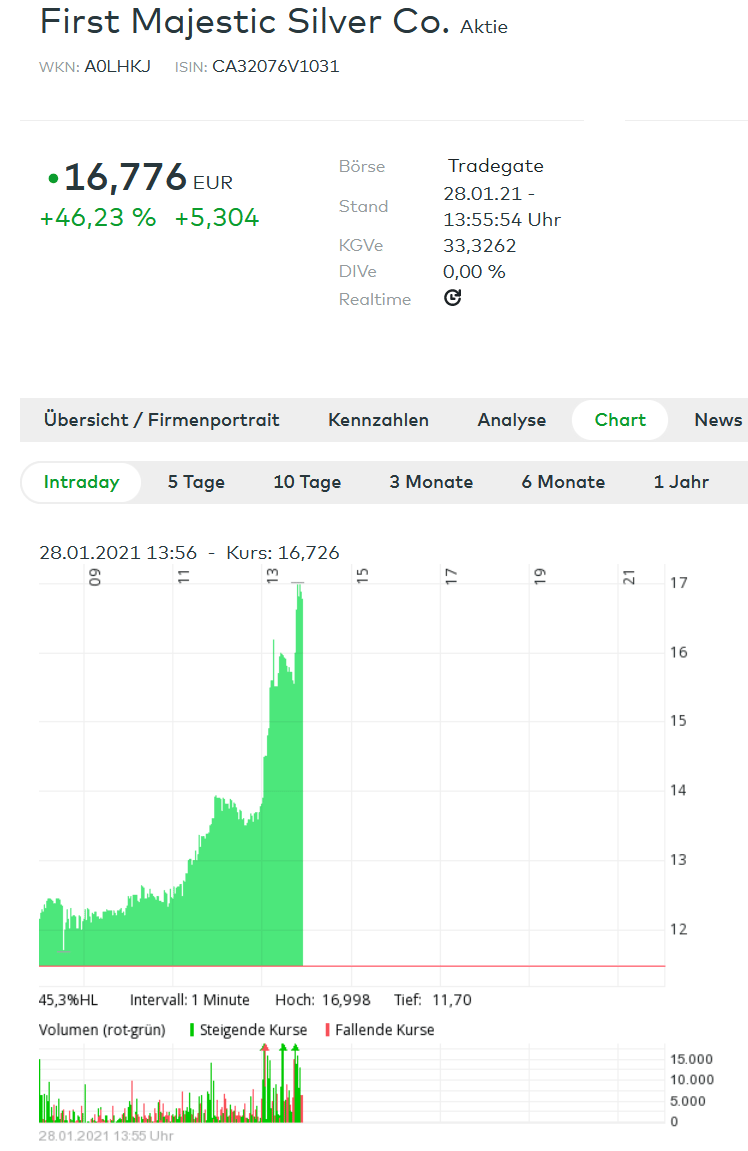This screenshot has width=748, height=1151.
Task: Go to the News tab
Action: click(x=718, y=420)
